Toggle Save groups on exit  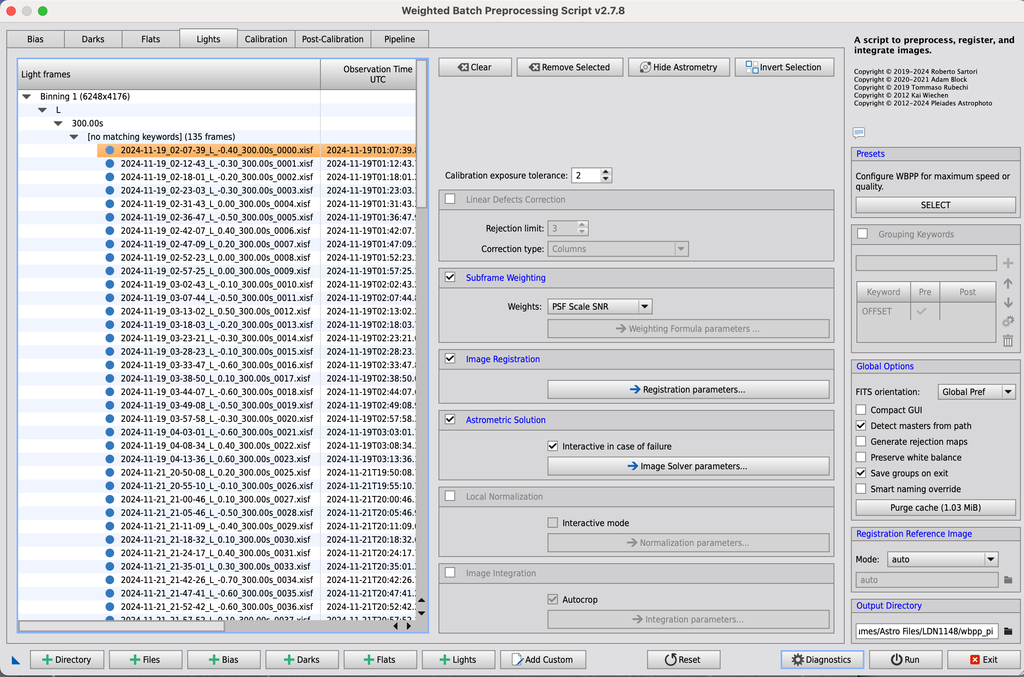tap(861, 473)
